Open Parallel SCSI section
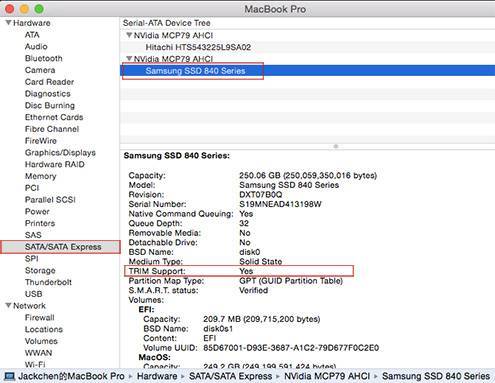Viewport: 495px width, 383px height. pyautogui.click(x=50, y=200)
